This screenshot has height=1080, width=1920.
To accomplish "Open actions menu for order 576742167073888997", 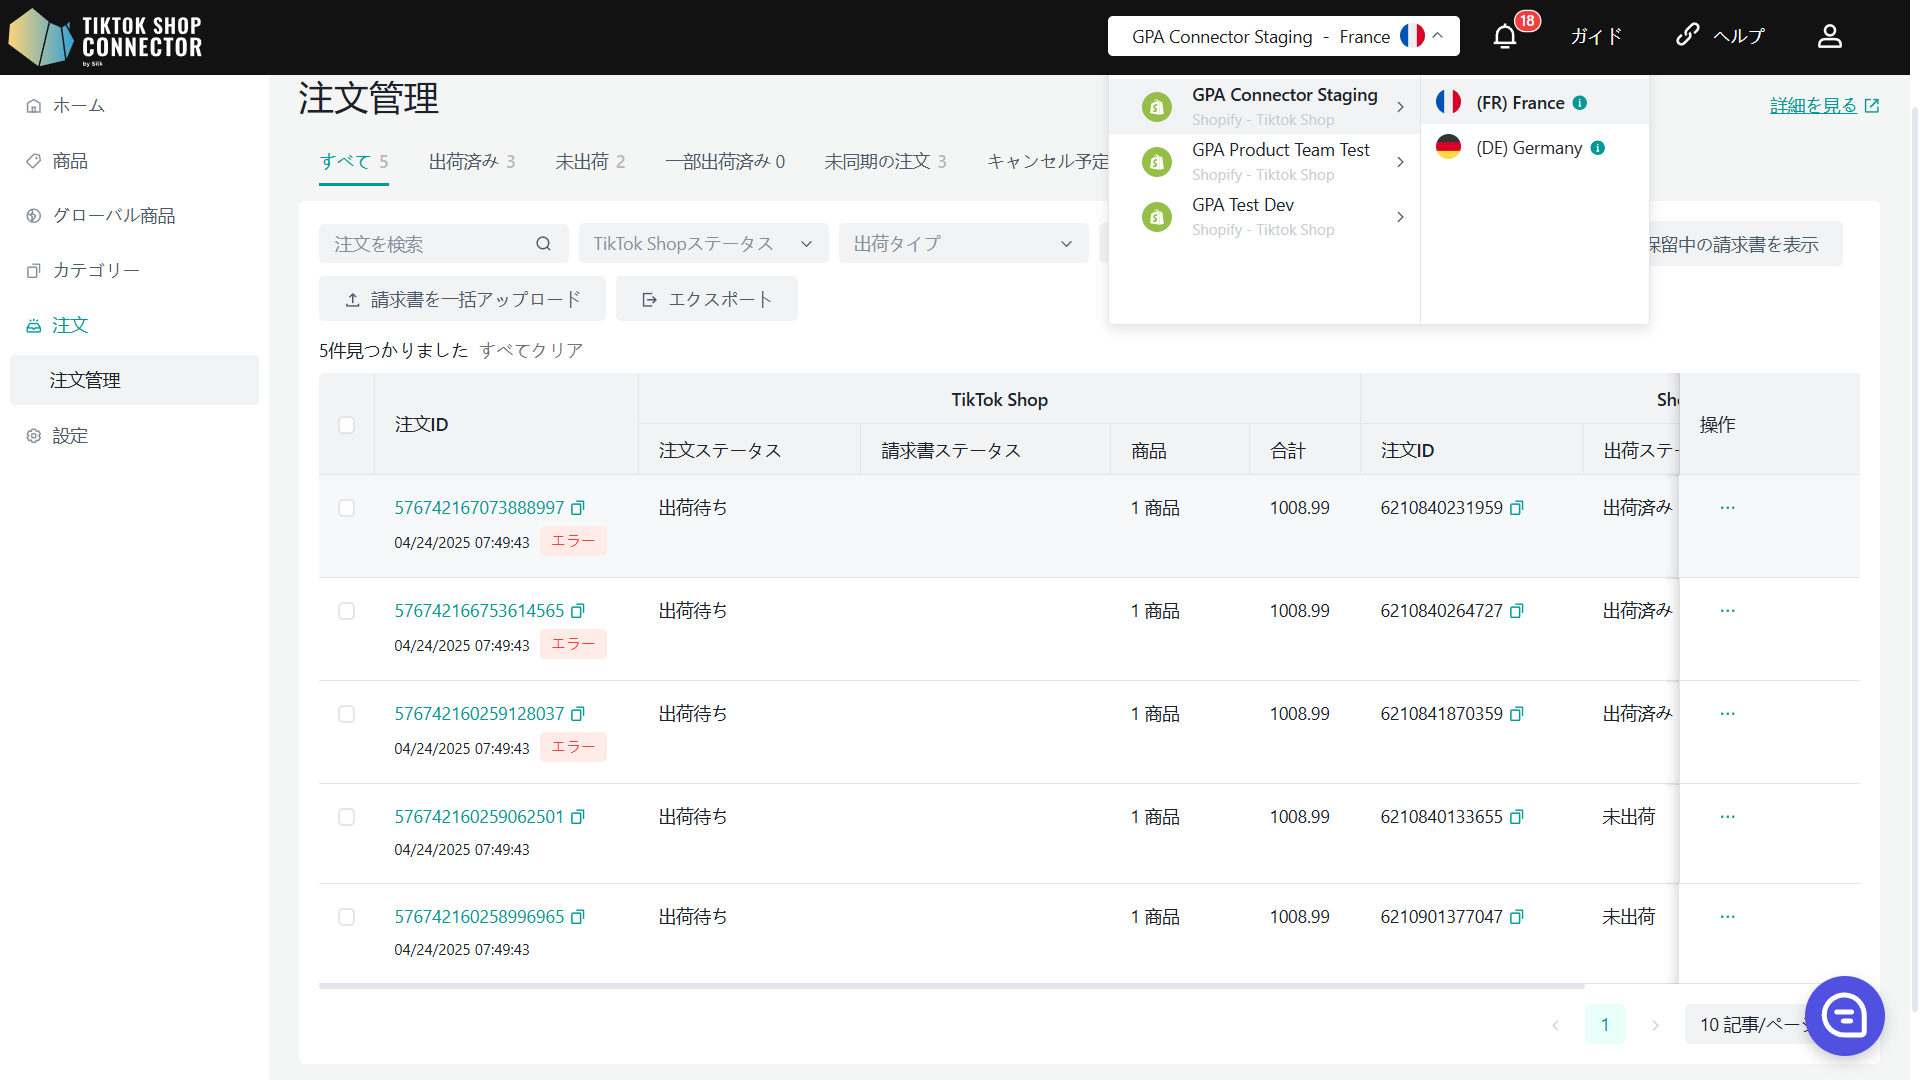I will pos(1727,508).
